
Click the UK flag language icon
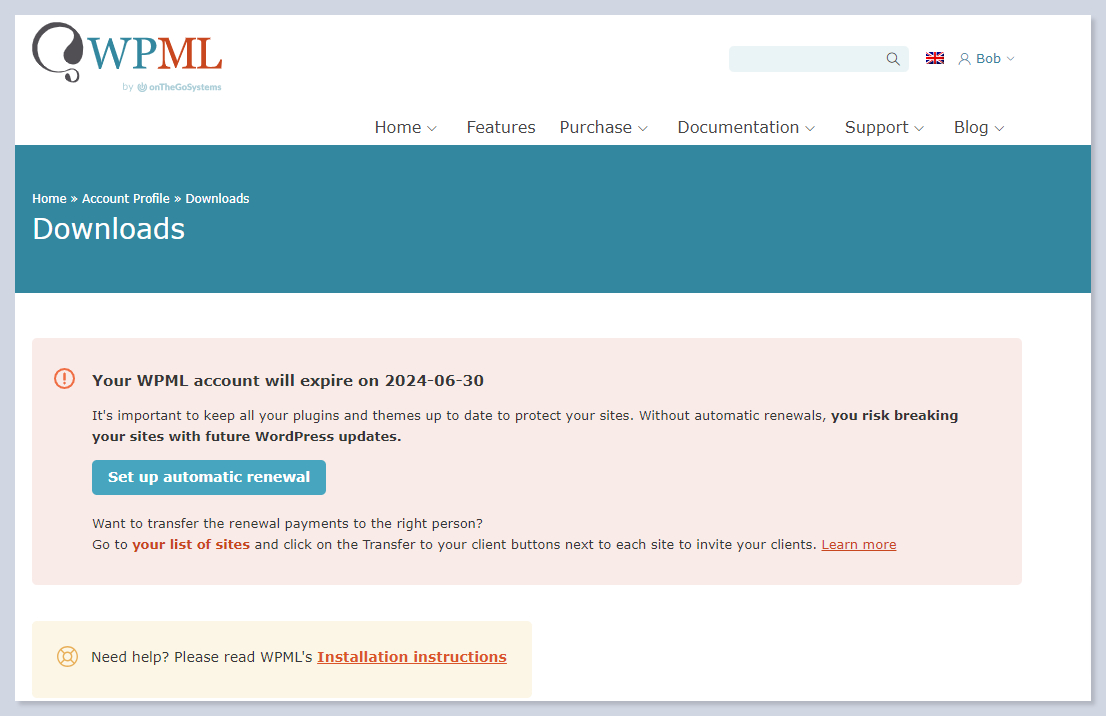935,58
